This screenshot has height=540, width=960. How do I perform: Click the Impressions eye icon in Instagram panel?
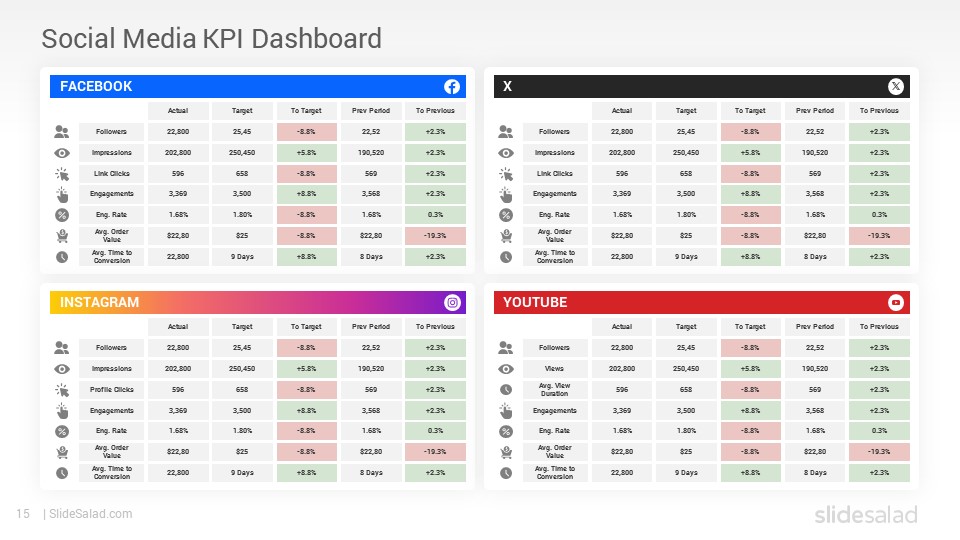click(x=62, y=369)
